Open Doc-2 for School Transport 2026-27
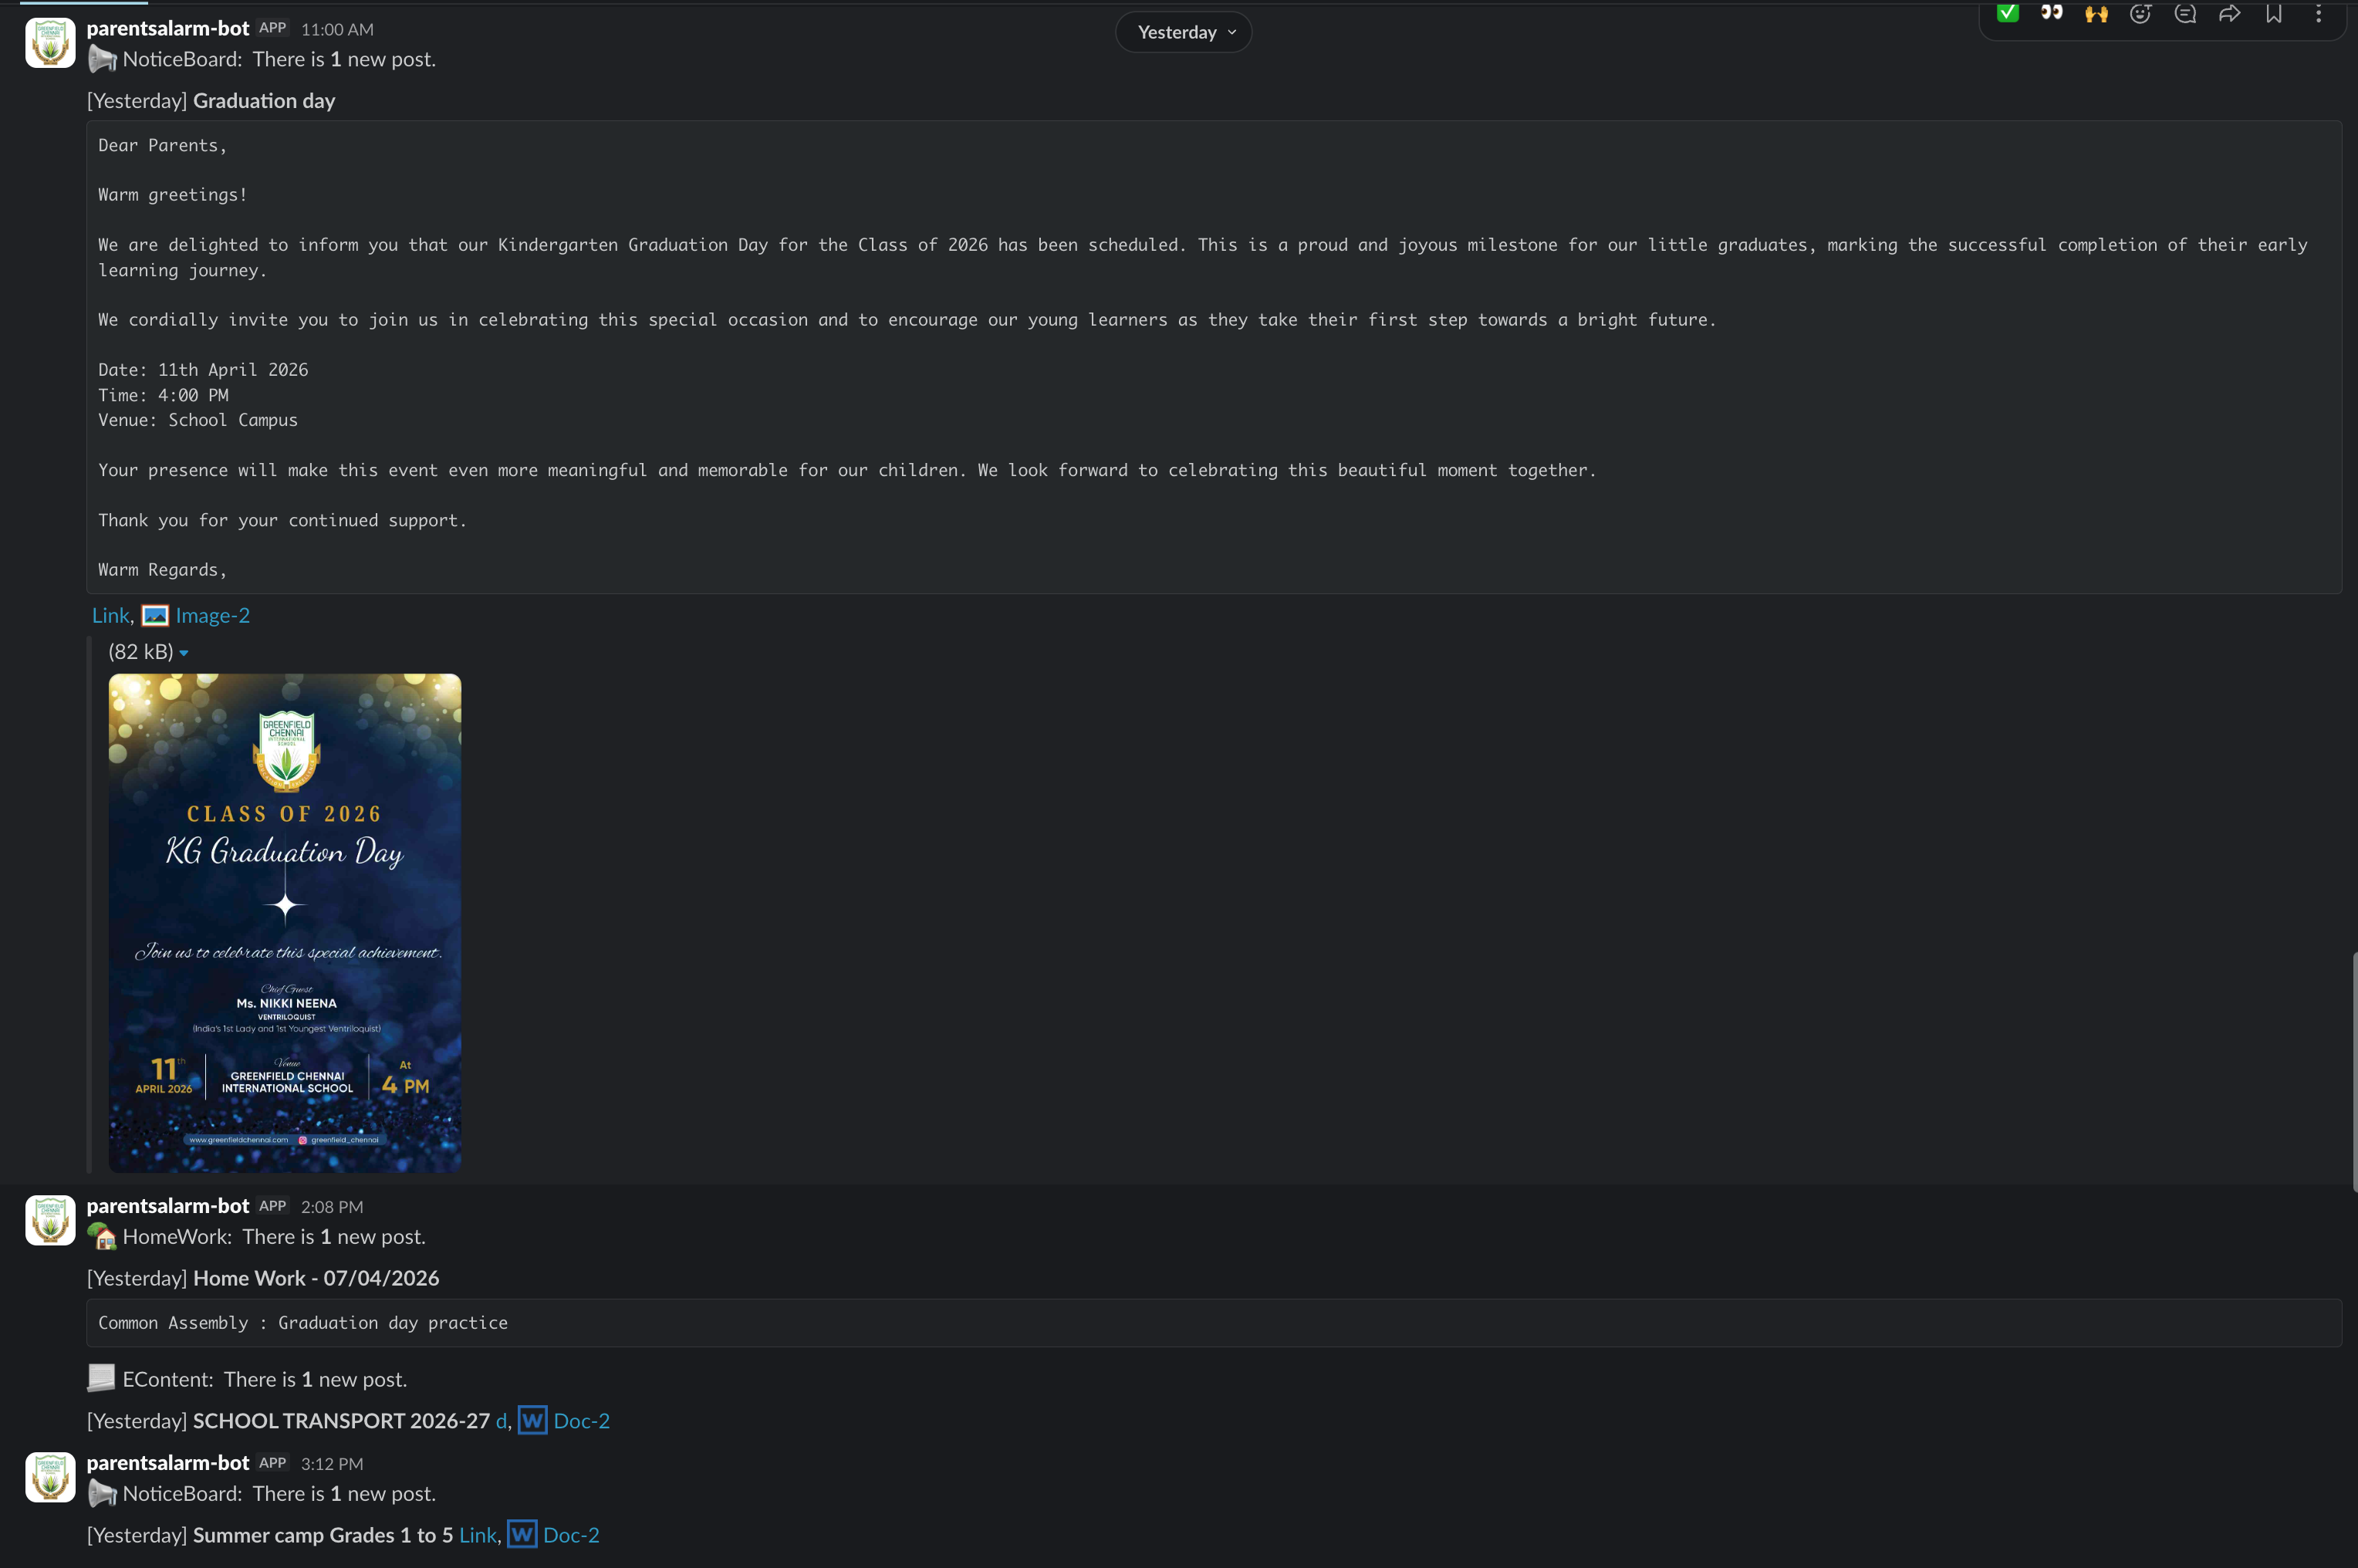 (x=580, y=1421)
